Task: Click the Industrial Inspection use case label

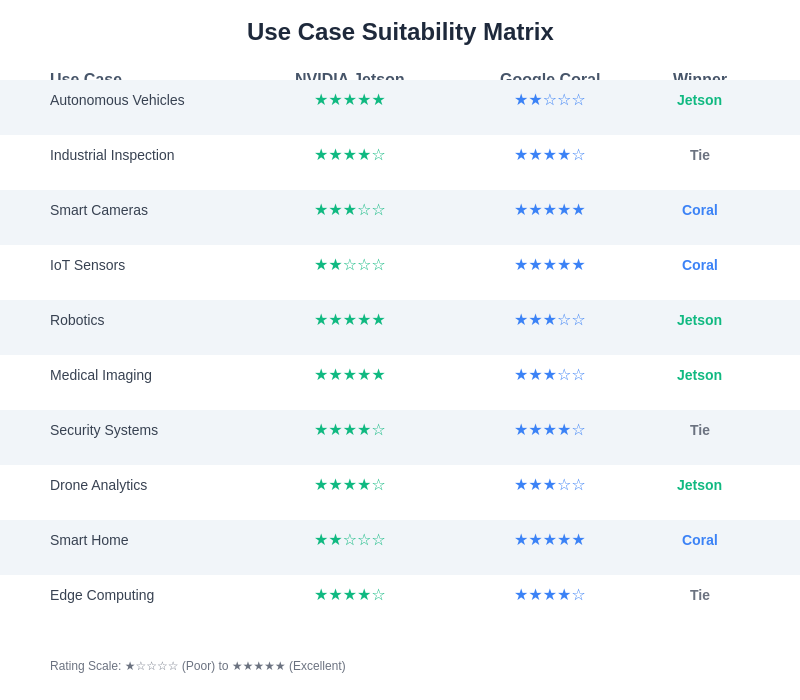Action: 112,155
